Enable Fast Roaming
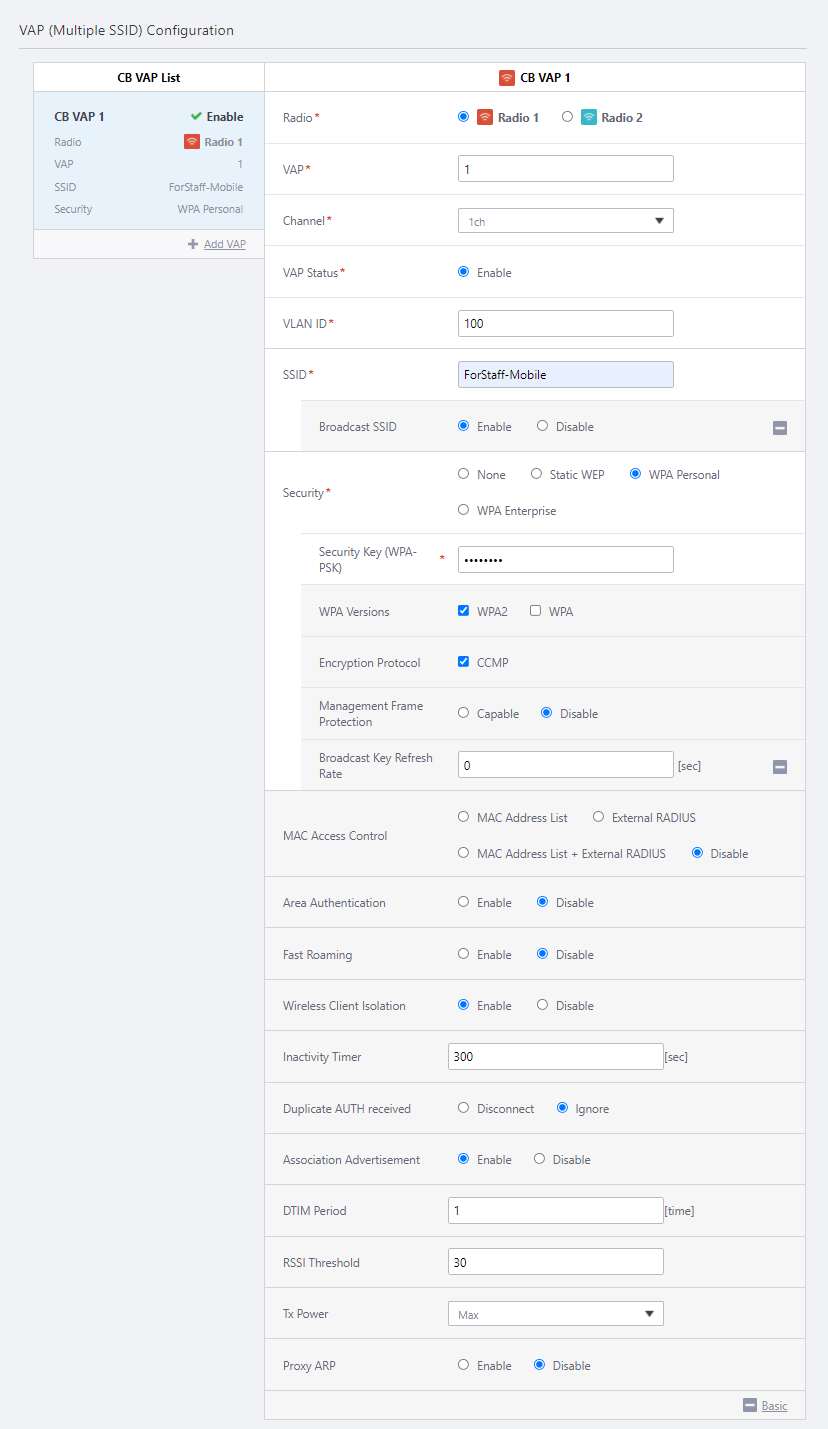828x1429 pixels. coord(463,954)
